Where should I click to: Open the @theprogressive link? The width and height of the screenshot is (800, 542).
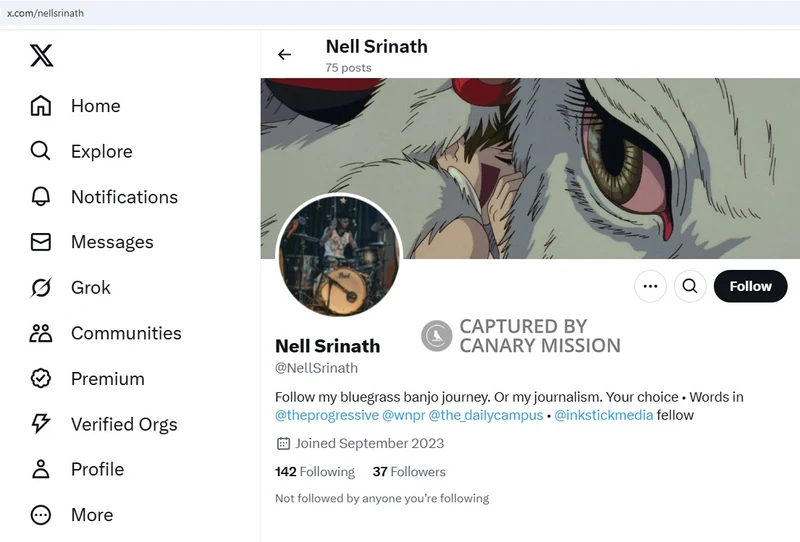tap(327, 415)
